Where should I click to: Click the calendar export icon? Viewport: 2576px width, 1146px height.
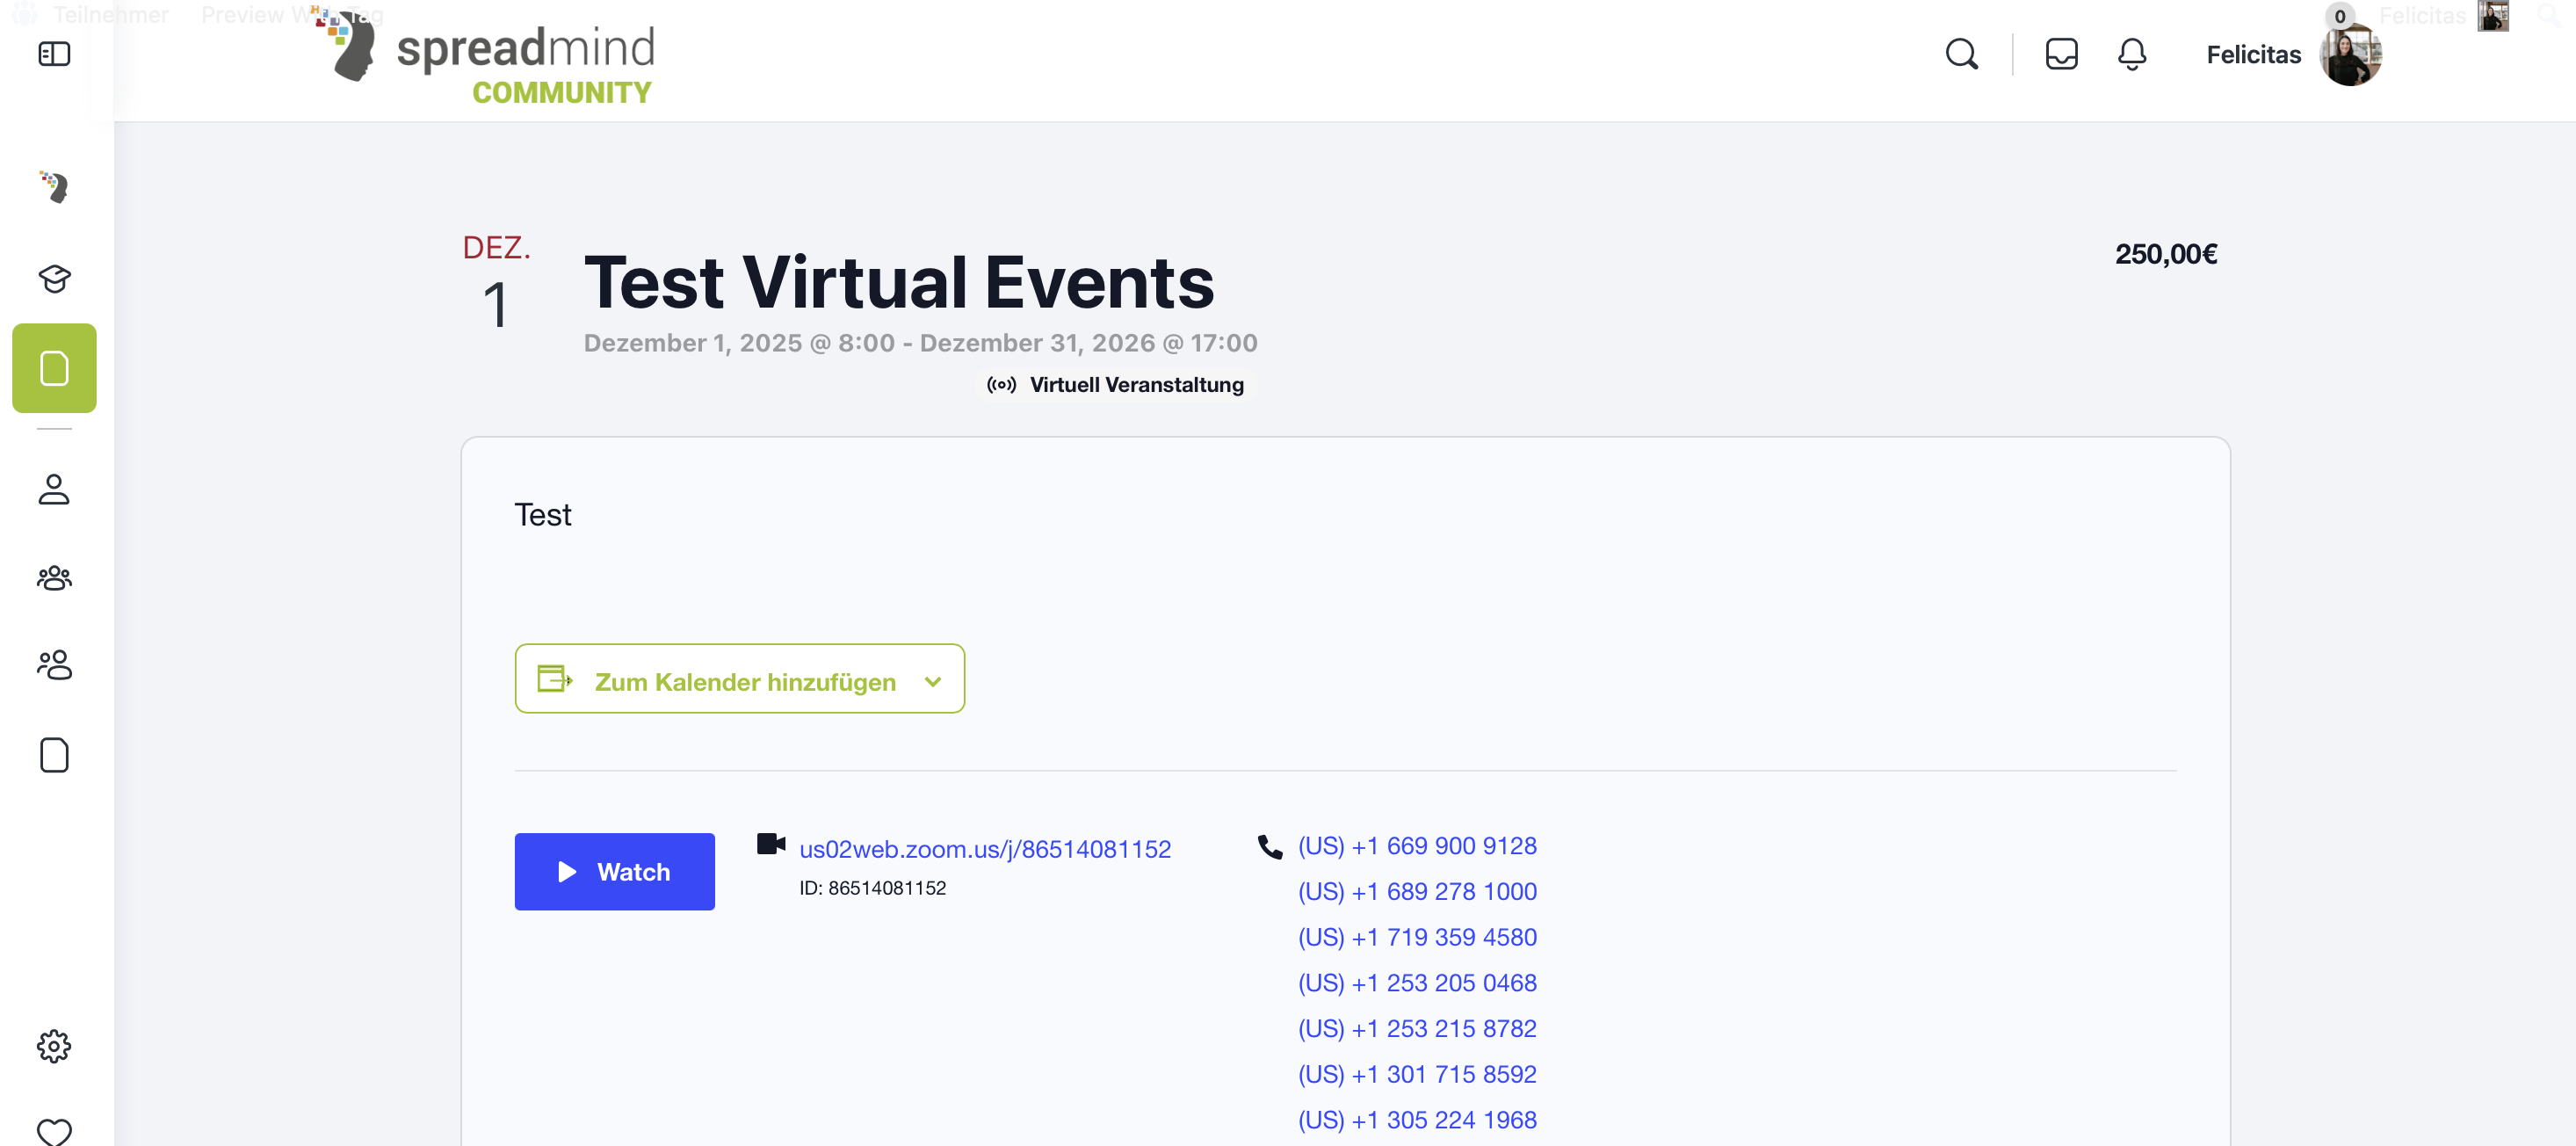(x=554, y=679)
